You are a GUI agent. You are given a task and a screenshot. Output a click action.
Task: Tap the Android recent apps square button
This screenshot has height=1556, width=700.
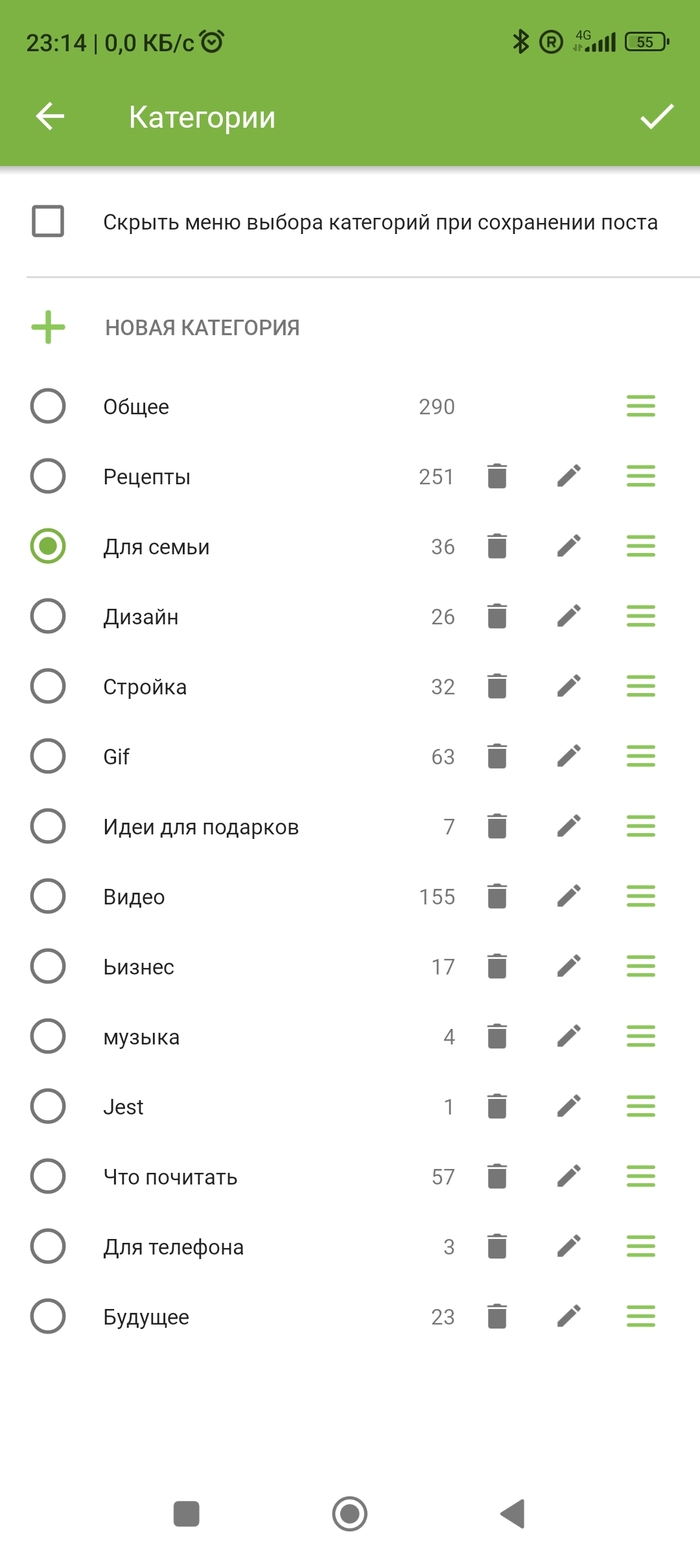186,1514
